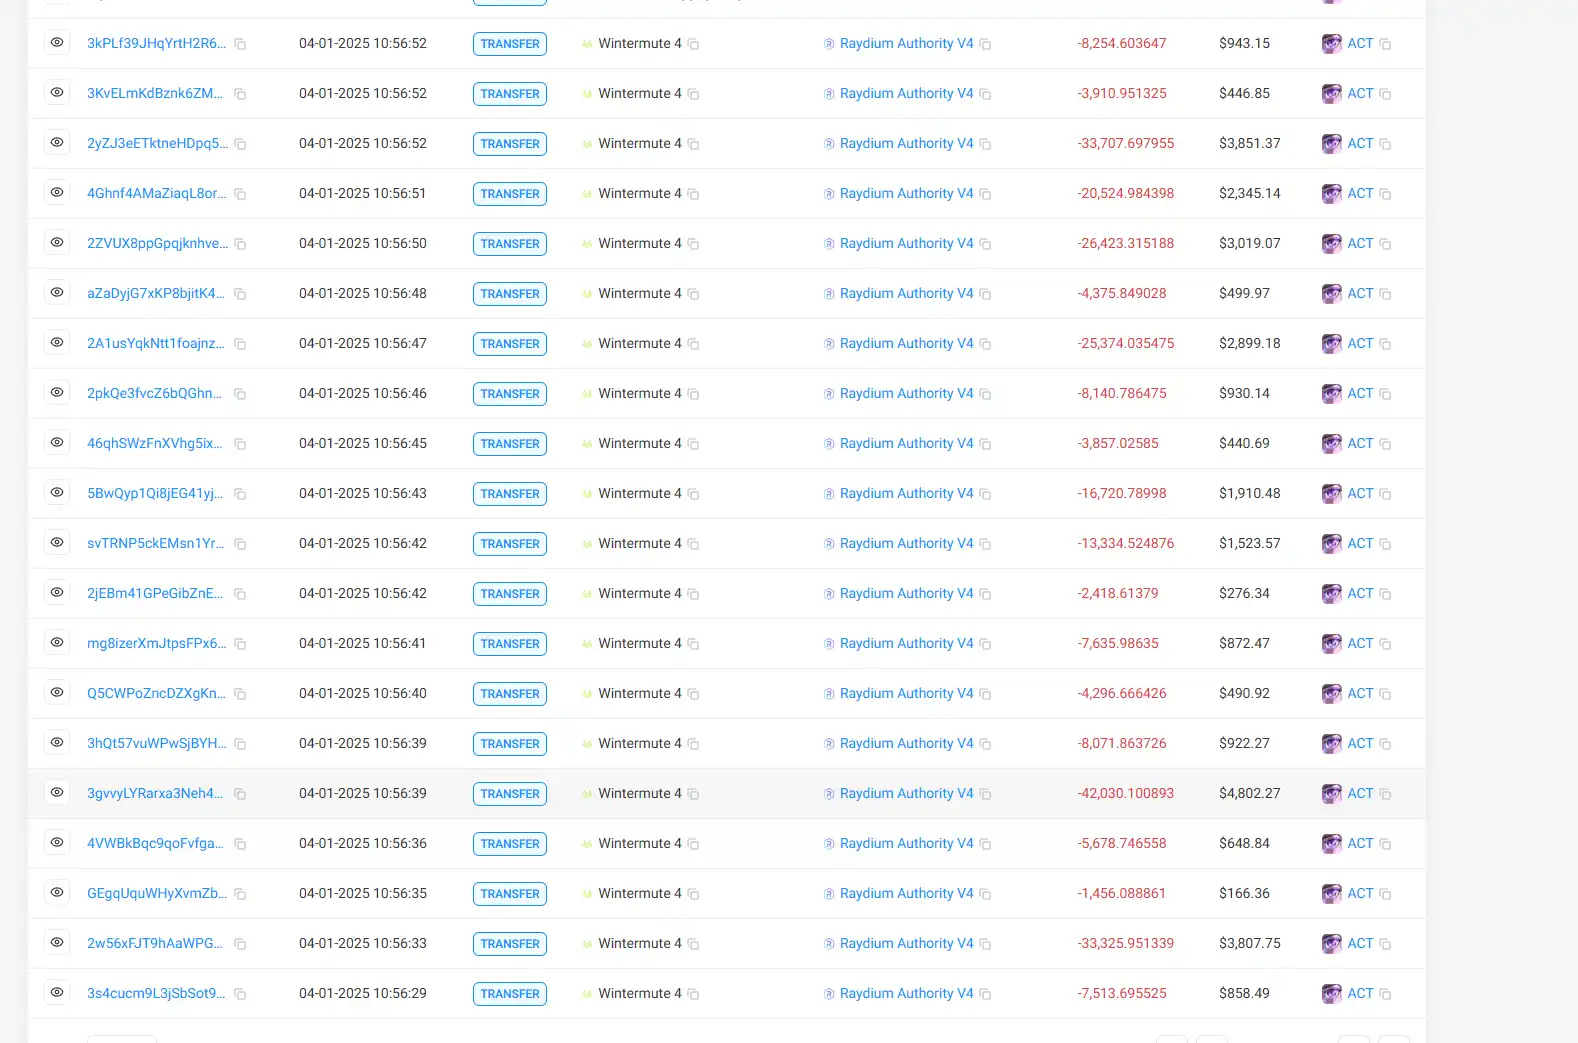Click TRANSFER tag for transaction 2A1usYqkNtt1foajnz
The width and height of the screenshot is (1578, 1043).
tap(510, 344)
